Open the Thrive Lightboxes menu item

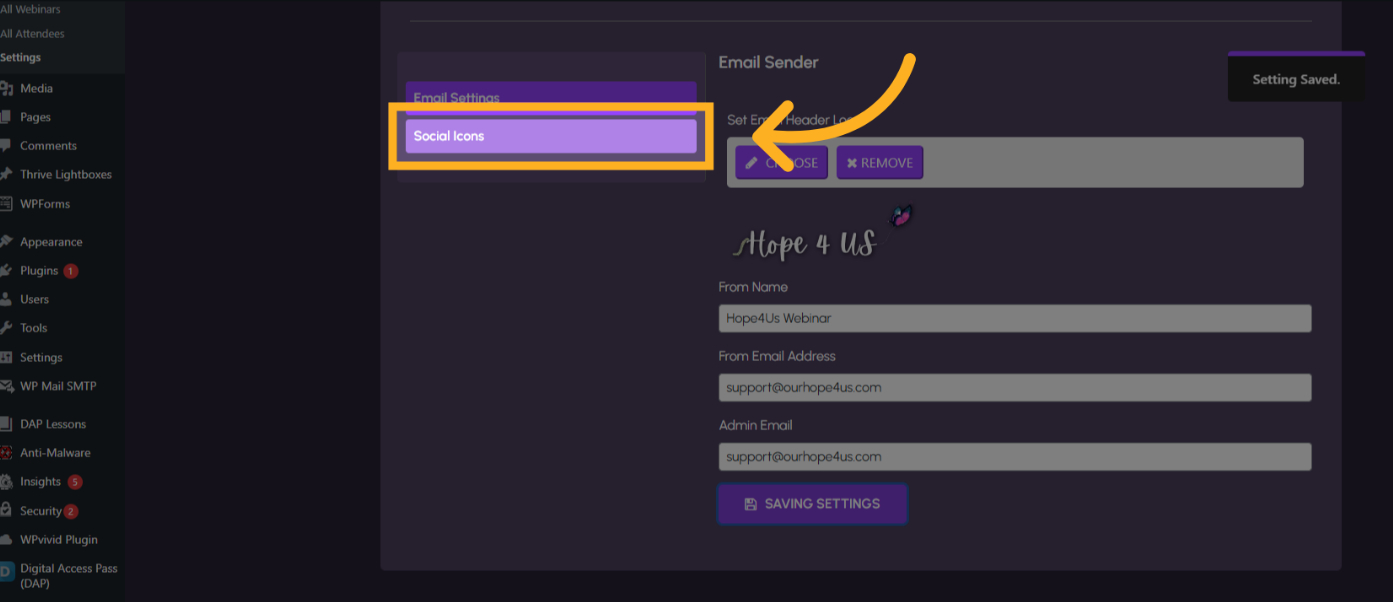tap(65, 175)
